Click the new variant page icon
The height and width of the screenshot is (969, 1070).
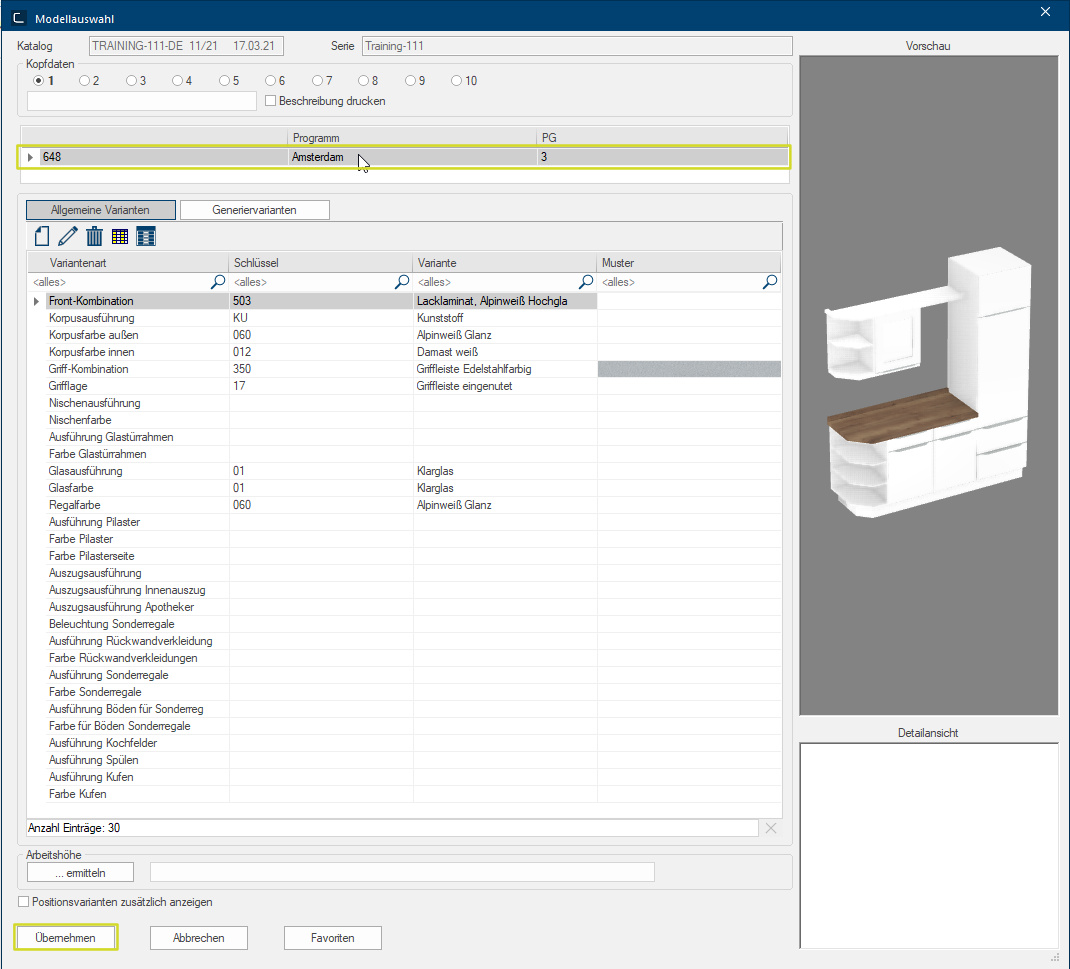click(x=42, y=237)
